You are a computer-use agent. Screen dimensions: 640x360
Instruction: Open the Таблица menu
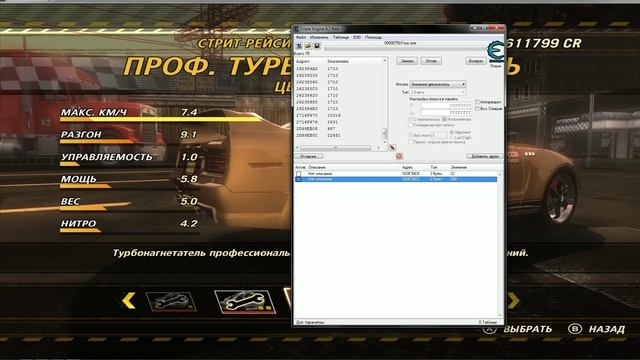(341, 37)
